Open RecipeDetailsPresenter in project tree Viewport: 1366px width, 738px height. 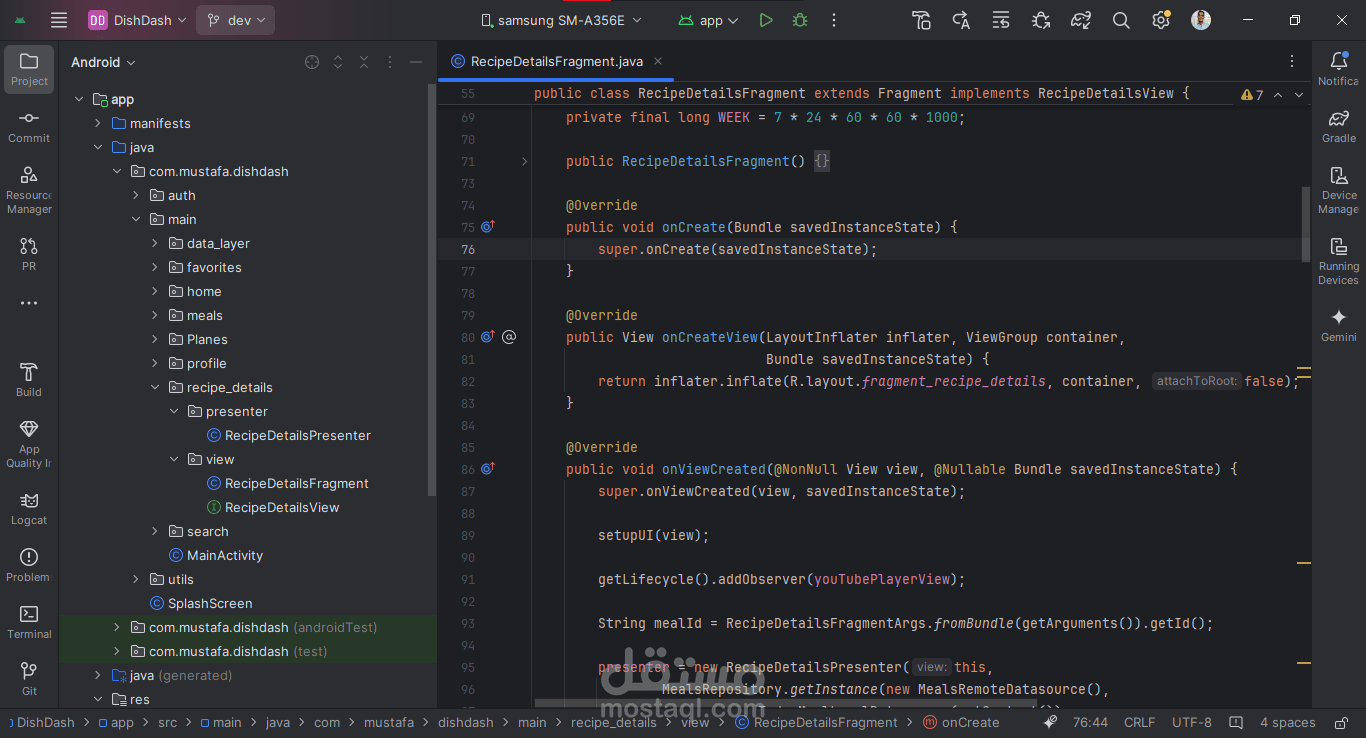(x=297, y=435)
